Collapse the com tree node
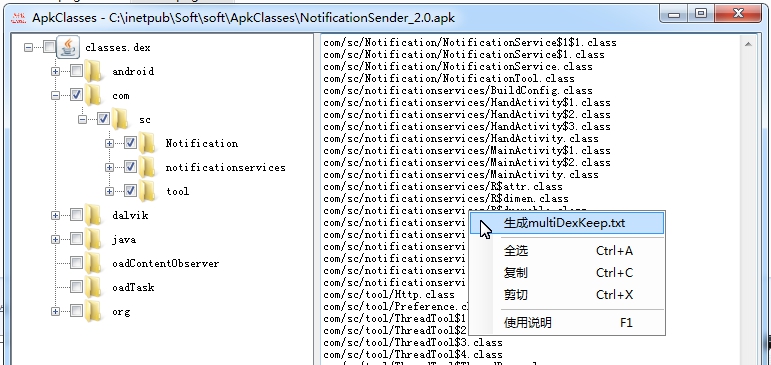771x365 pixels. 55,95
